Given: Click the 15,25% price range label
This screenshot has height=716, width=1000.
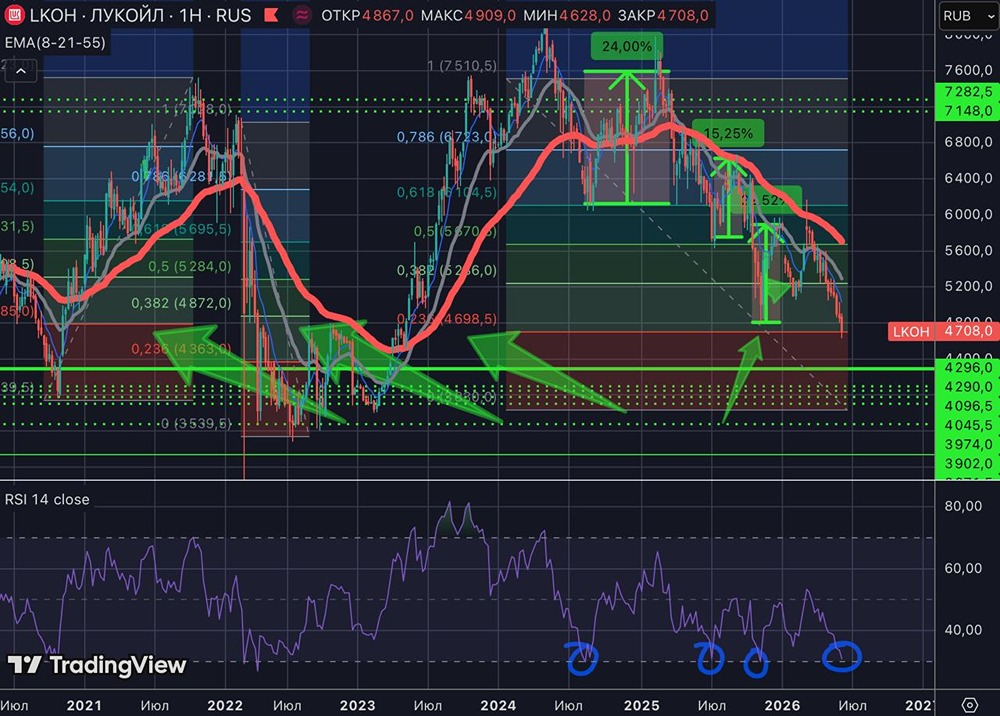Looking at the screenshot, I should 728,133.
